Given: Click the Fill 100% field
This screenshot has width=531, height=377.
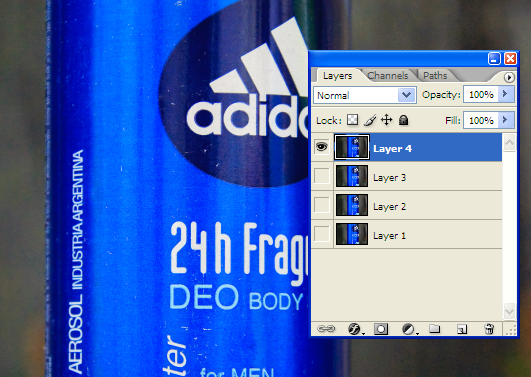Looking at the screenshot, I should click(x=481, y=120).
